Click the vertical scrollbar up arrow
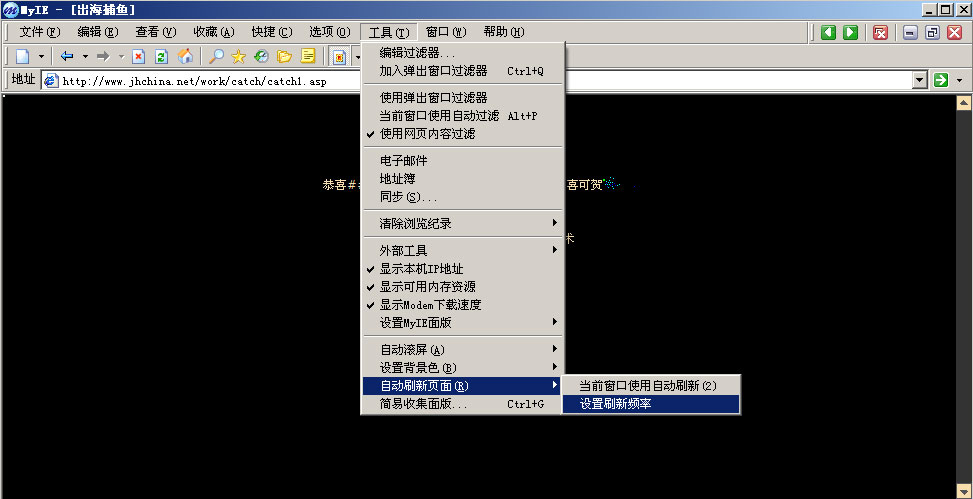This screenshot has width=973, height=499. coord(964,103)
